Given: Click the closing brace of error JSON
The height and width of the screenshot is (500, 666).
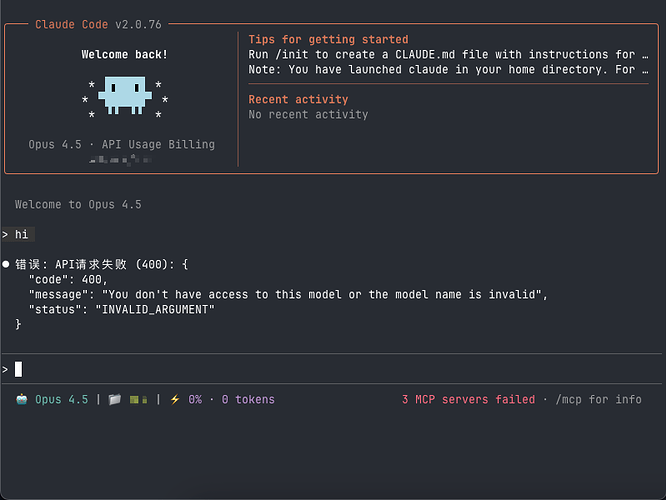Looking at the screenshot, I should (x=18, y=325).
